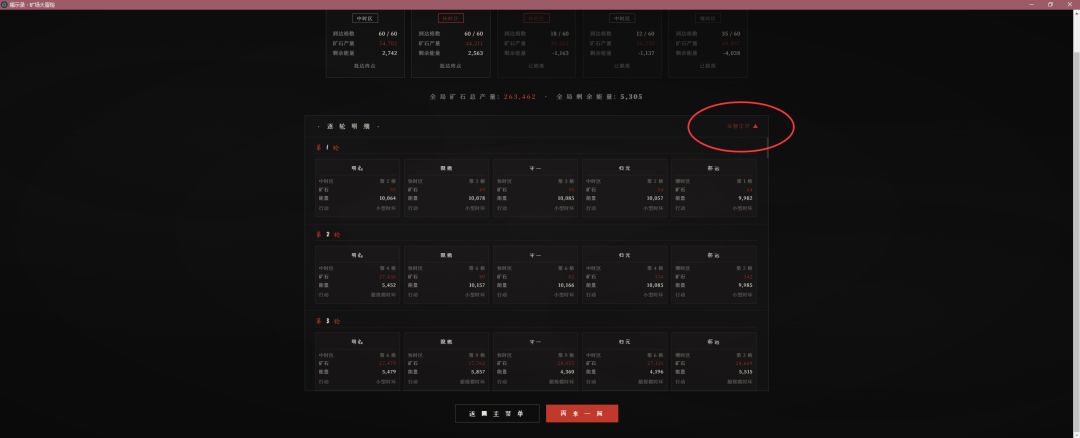1080x438 pixels.
Task: Select negative energy value -4,028
Action: tap(729, 52)
